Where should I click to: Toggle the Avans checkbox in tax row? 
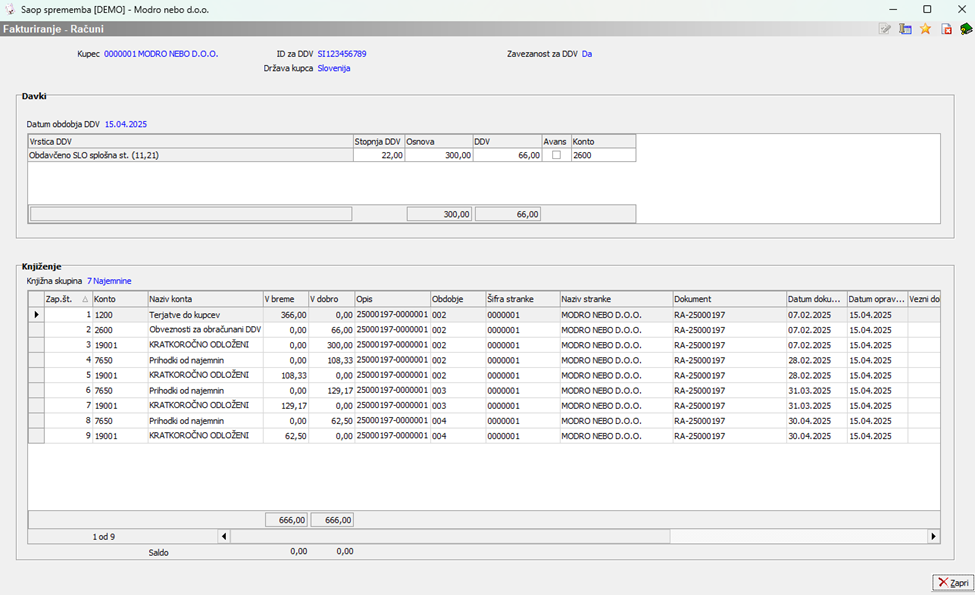pyautogui.click(x=556, y=155)
